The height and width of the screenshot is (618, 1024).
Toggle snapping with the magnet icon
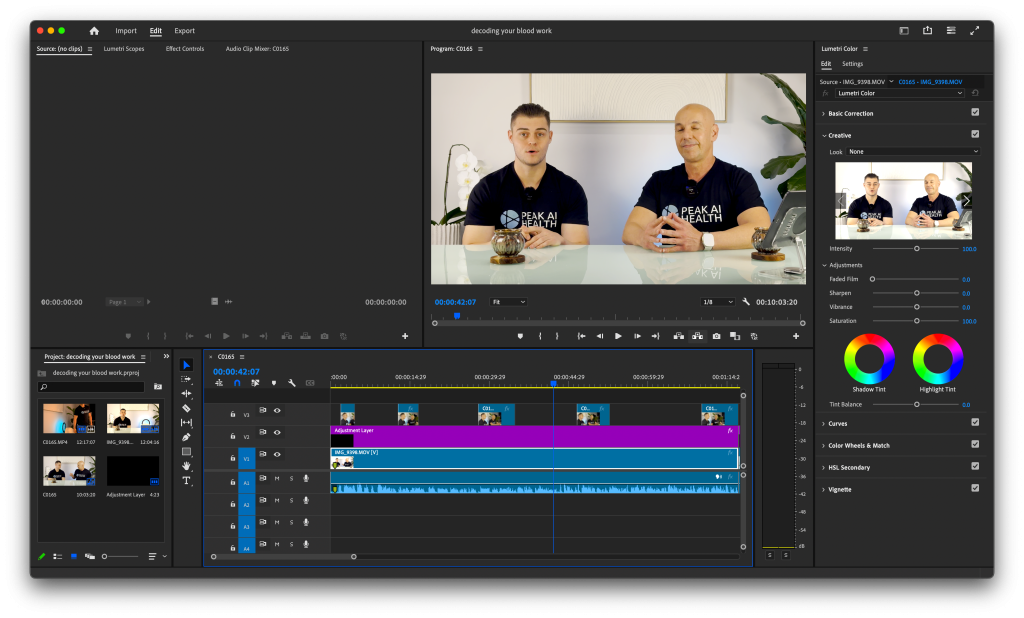point(237,383)
